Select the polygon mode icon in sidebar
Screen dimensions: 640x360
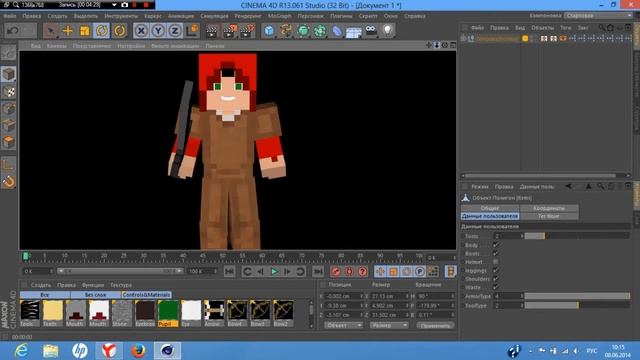[x=9, y=142]
